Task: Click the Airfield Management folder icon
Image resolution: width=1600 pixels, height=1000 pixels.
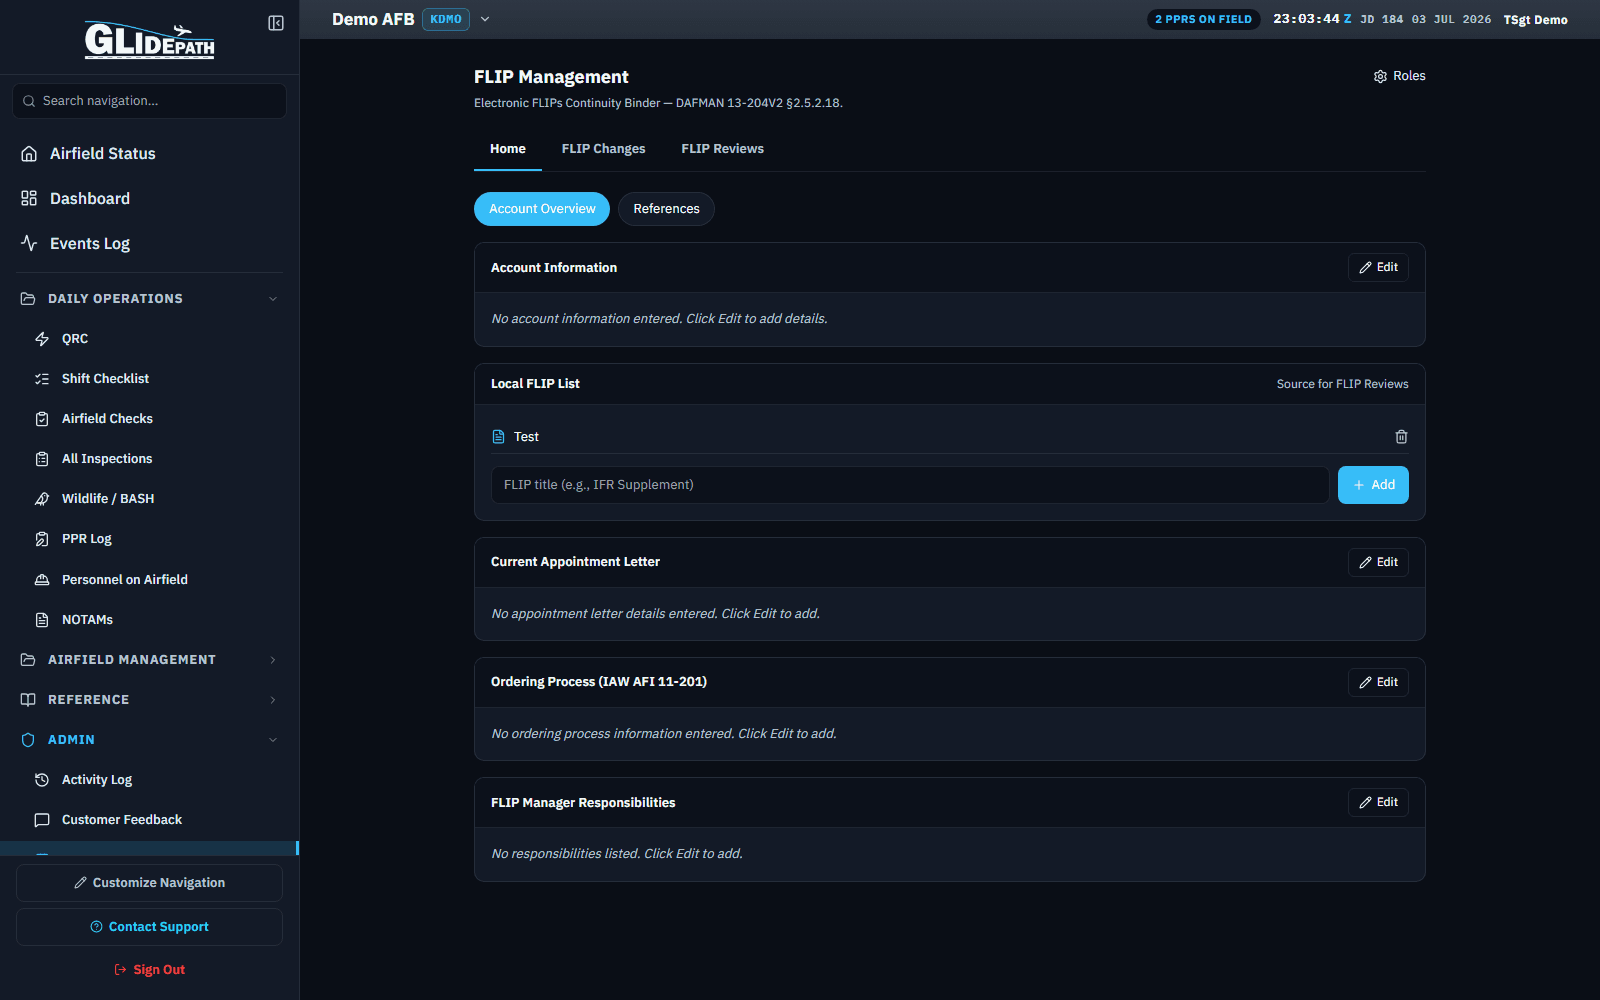Action: coord(28,660)
